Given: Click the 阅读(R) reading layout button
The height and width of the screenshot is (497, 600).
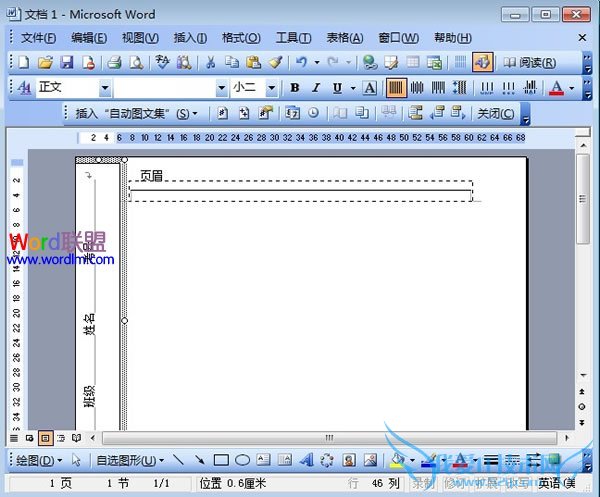Looking at the screenshot, I should [x=529, y=62].
